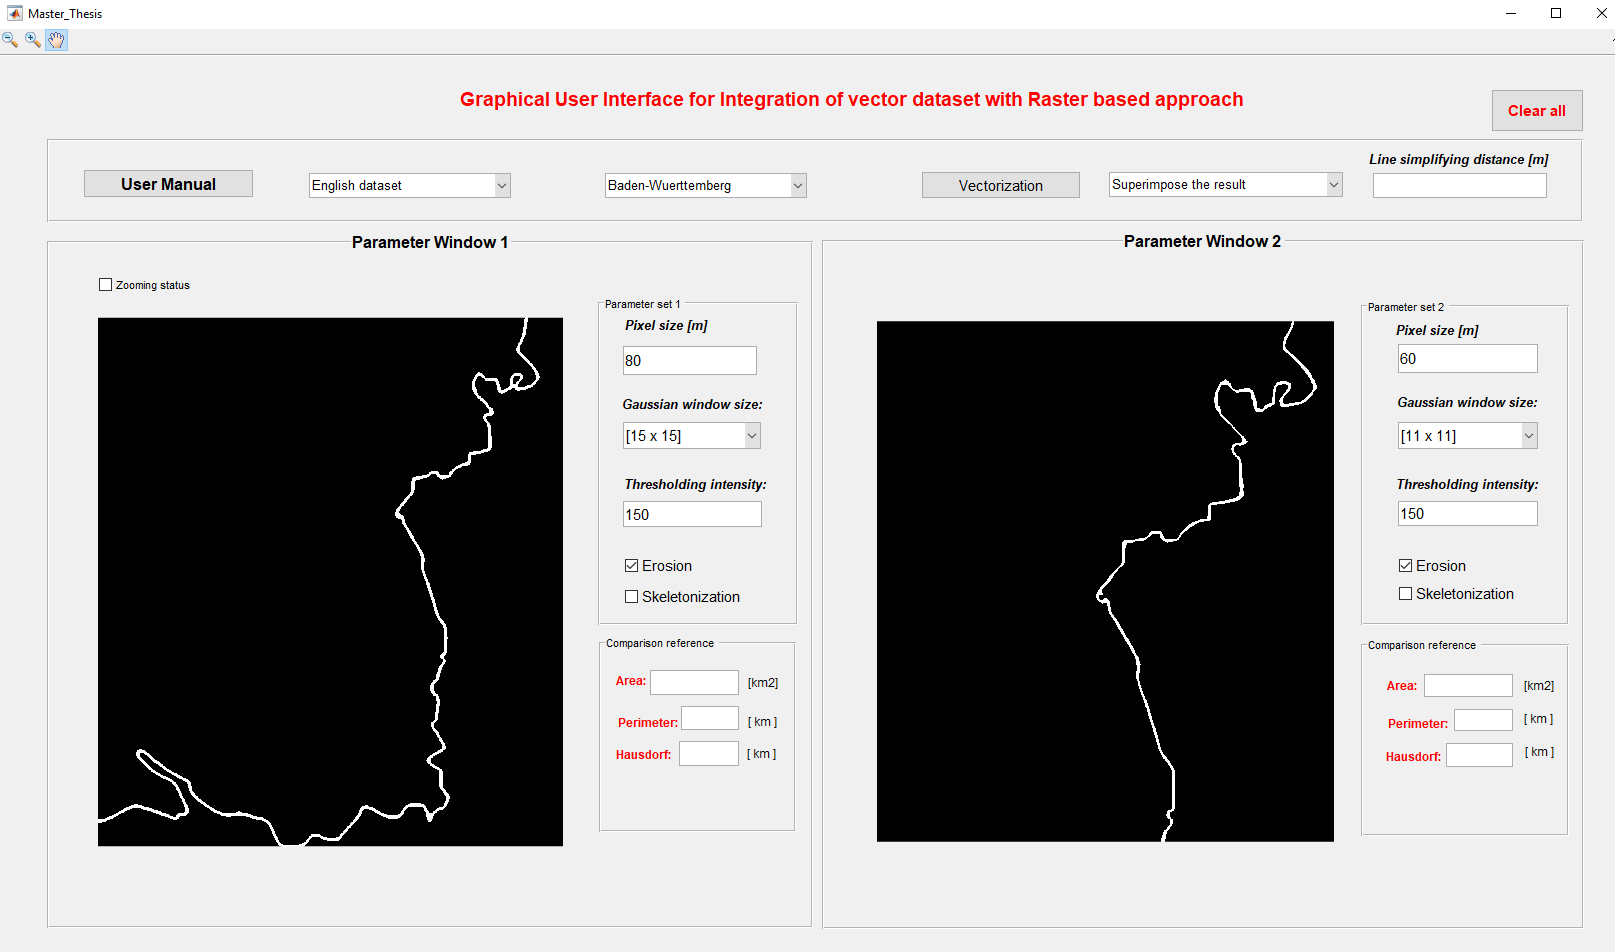Image resolution: width=1615 pixels, height=952 pixels.
Task: Click the boundary image in Parameter Window 2
Action: [x=1105, y=581]
